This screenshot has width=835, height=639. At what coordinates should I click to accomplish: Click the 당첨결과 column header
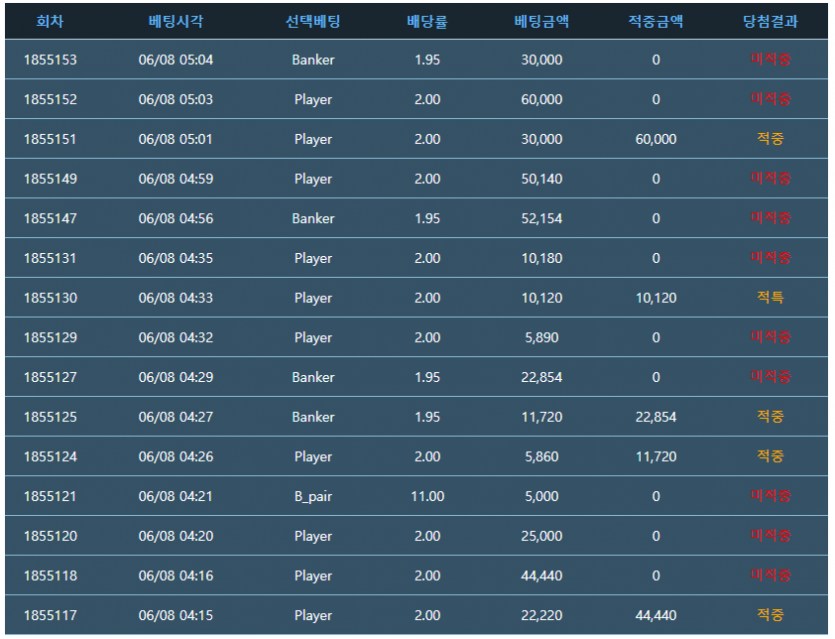click(770, 21)
